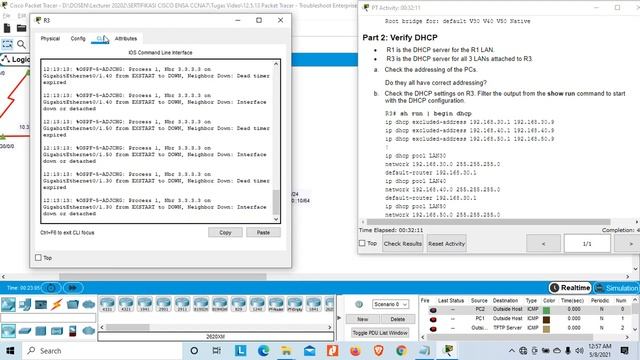Select the Switches subcategory icon

[24, 331]
